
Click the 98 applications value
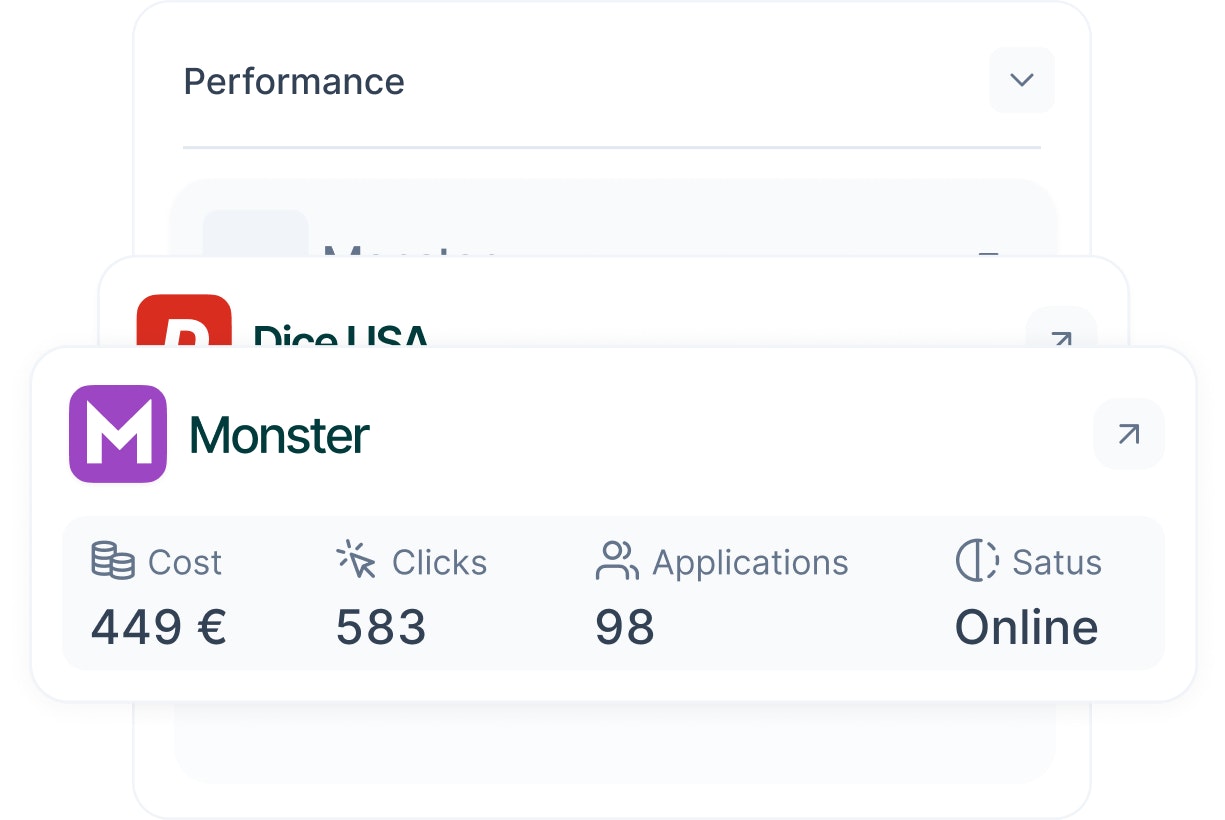point(625,628)
